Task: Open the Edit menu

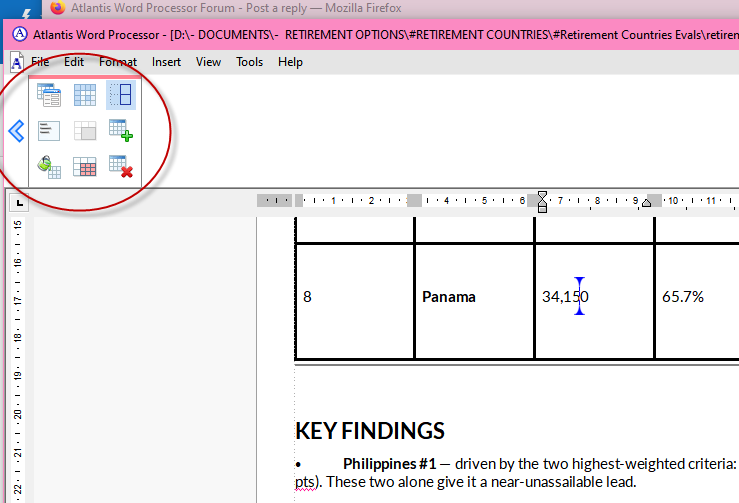Action: (x=74, y=62)
